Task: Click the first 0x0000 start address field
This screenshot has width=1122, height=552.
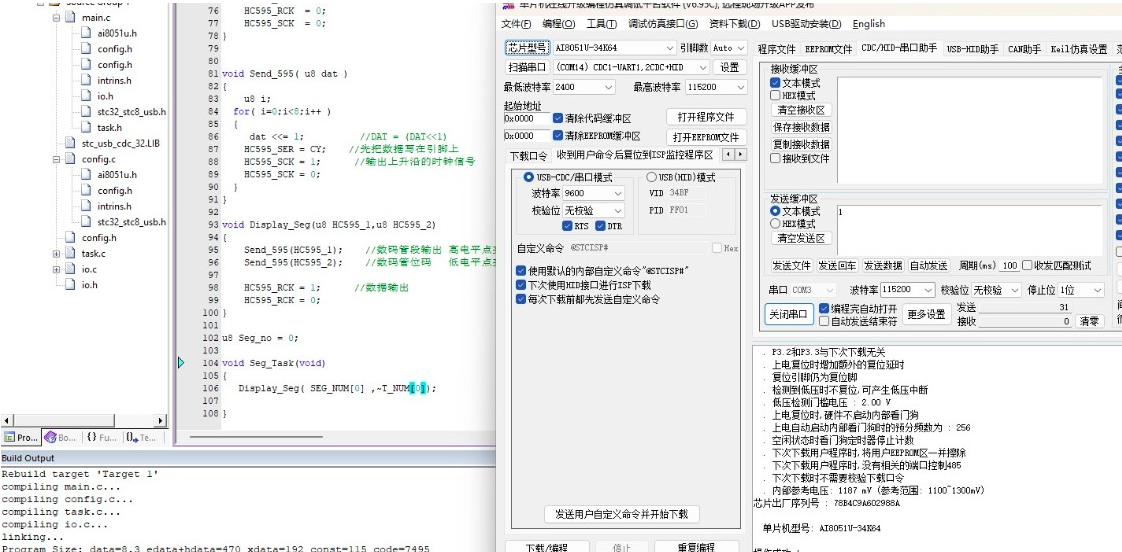Action: point(527,118)
